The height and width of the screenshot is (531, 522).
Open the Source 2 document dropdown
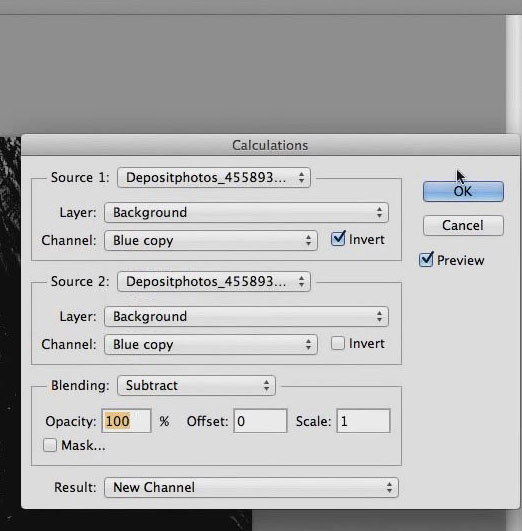[214, 281]
